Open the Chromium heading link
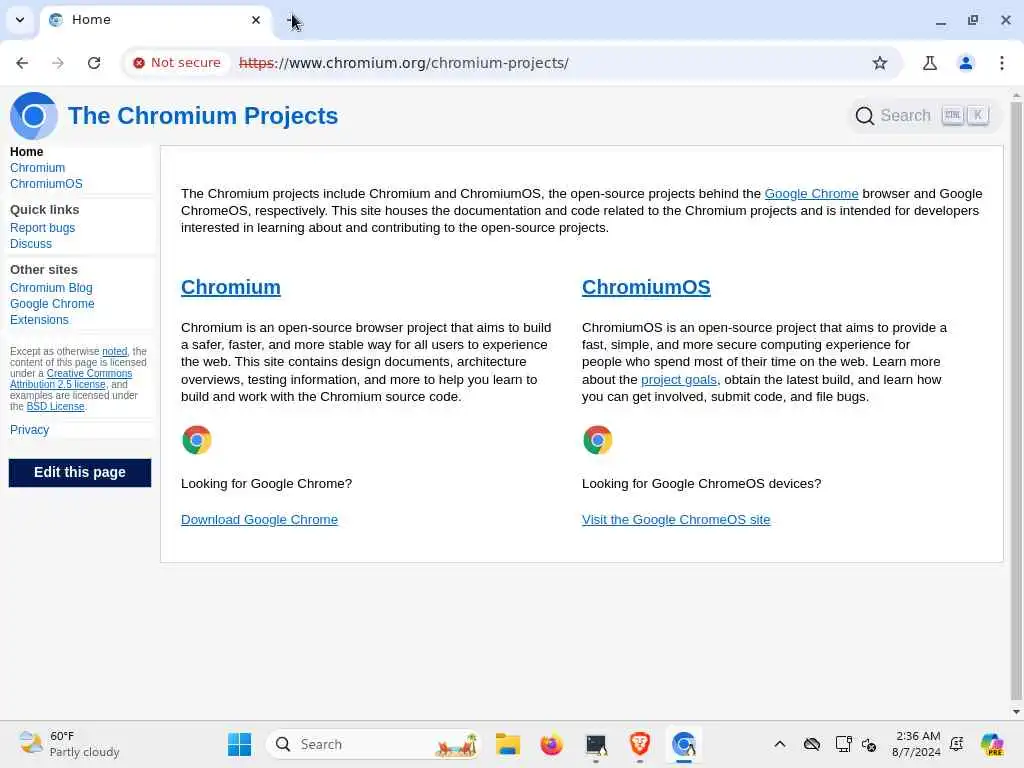 point(231,287)
